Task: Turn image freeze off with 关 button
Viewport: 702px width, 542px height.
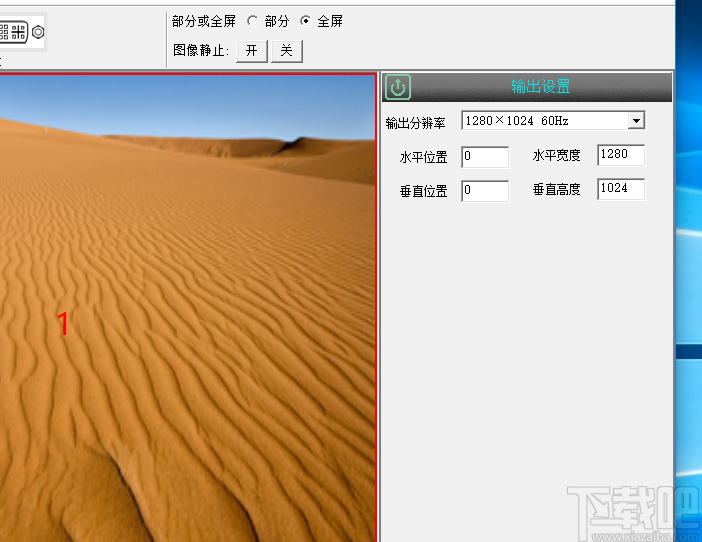Action: (287, 51)
